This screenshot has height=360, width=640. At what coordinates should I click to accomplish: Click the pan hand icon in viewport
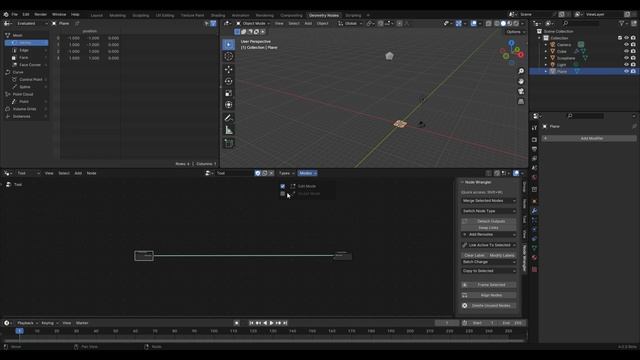click(x=521, y=81)
